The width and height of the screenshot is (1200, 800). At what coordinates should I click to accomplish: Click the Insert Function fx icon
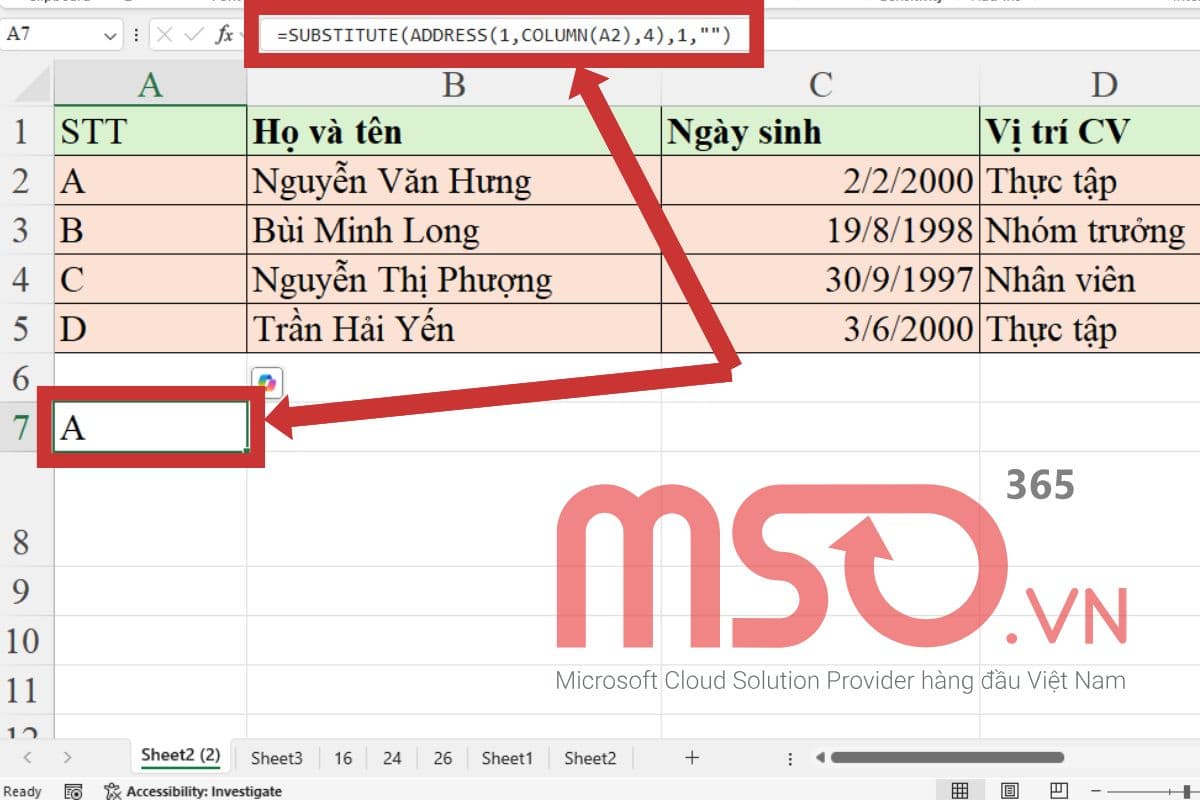(224, 35)
